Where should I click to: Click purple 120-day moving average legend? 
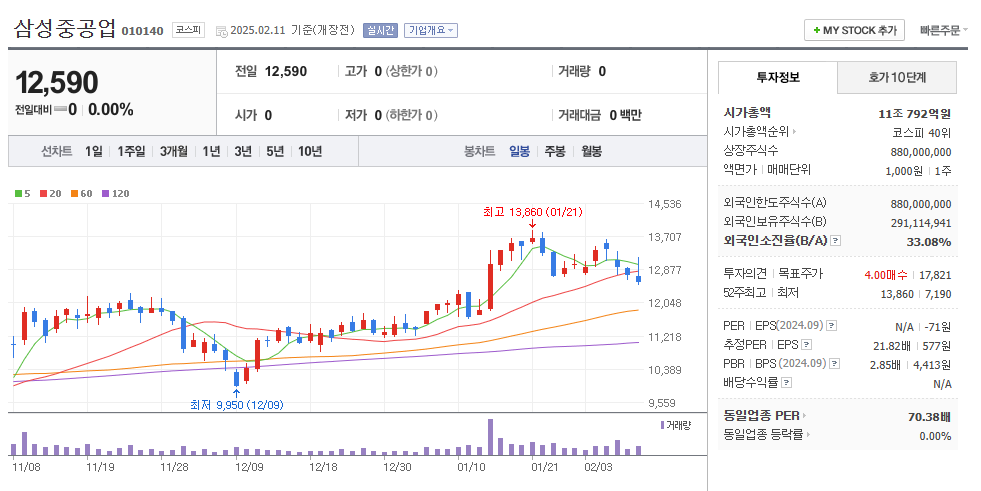tap(115, 194)
